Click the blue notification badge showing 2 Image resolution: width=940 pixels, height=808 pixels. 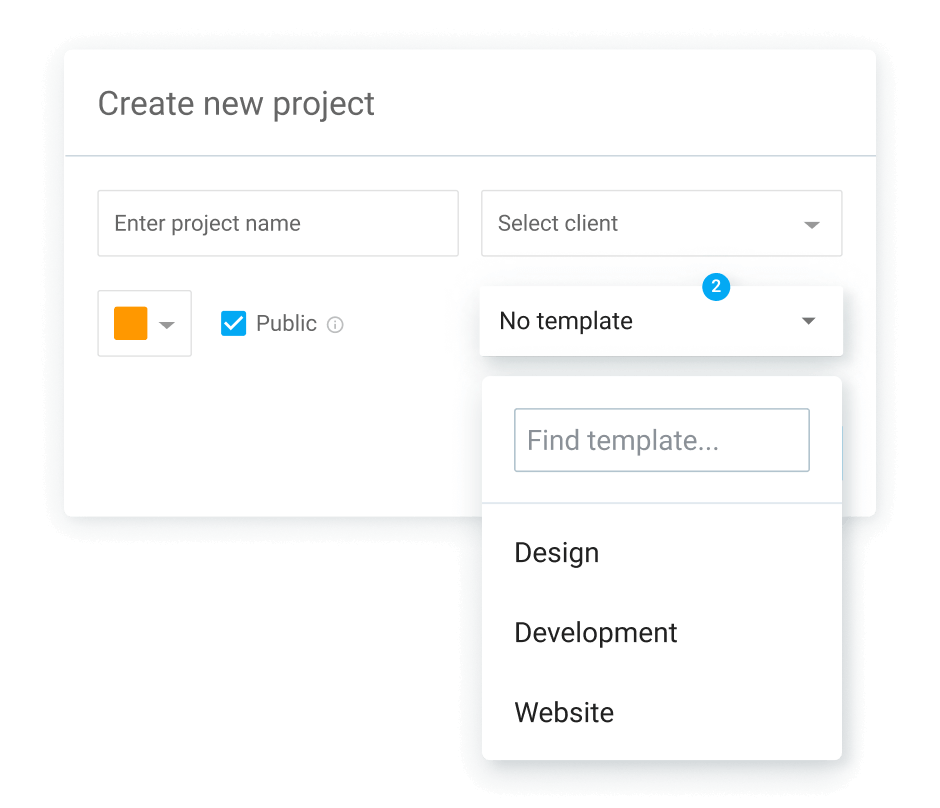pos(716,287)
